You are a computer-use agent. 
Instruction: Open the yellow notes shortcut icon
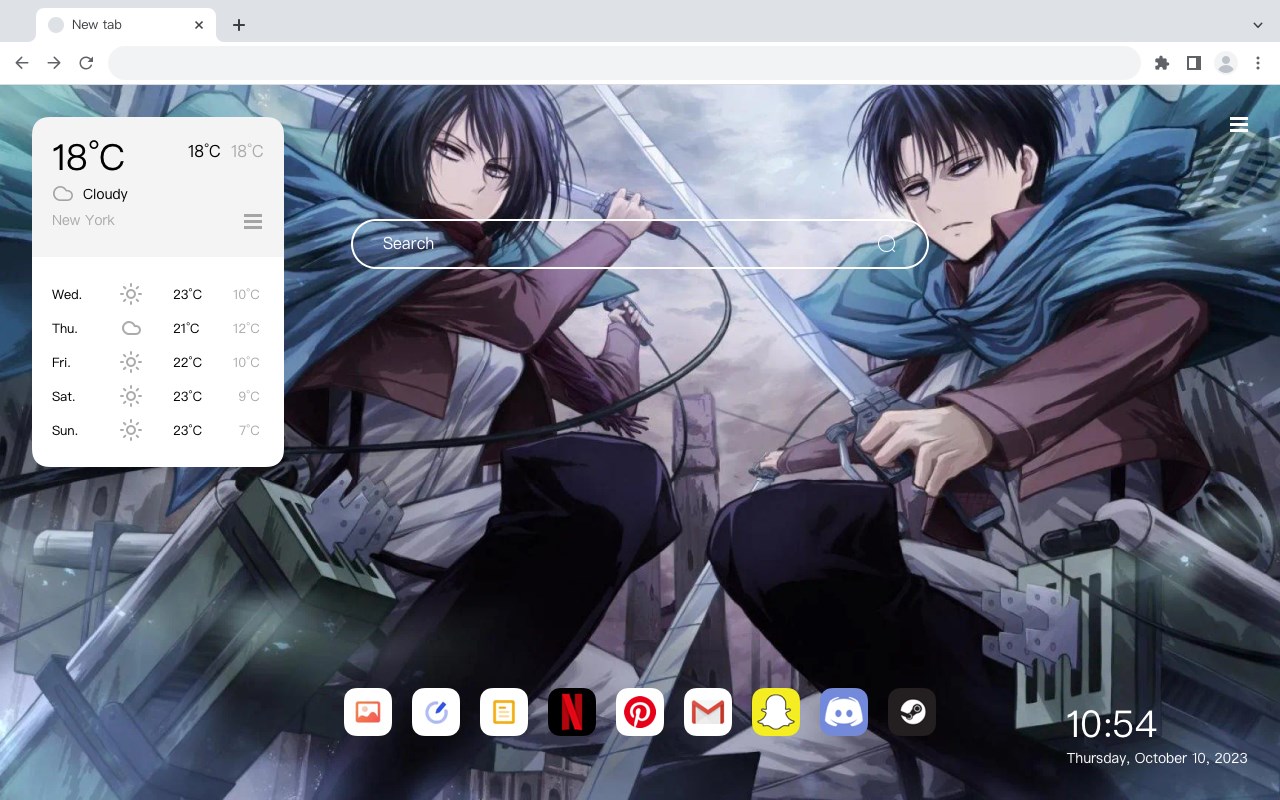pyautogui.click(x=504, y=712)
